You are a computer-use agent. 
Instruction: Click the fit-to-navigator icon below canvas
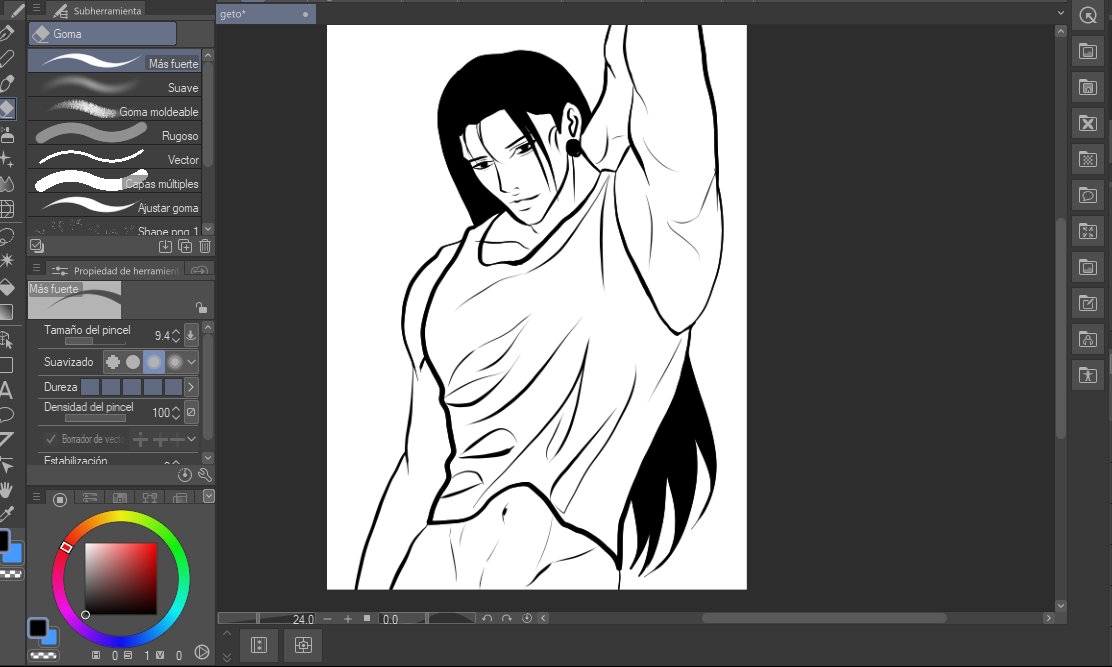point(303,645)
